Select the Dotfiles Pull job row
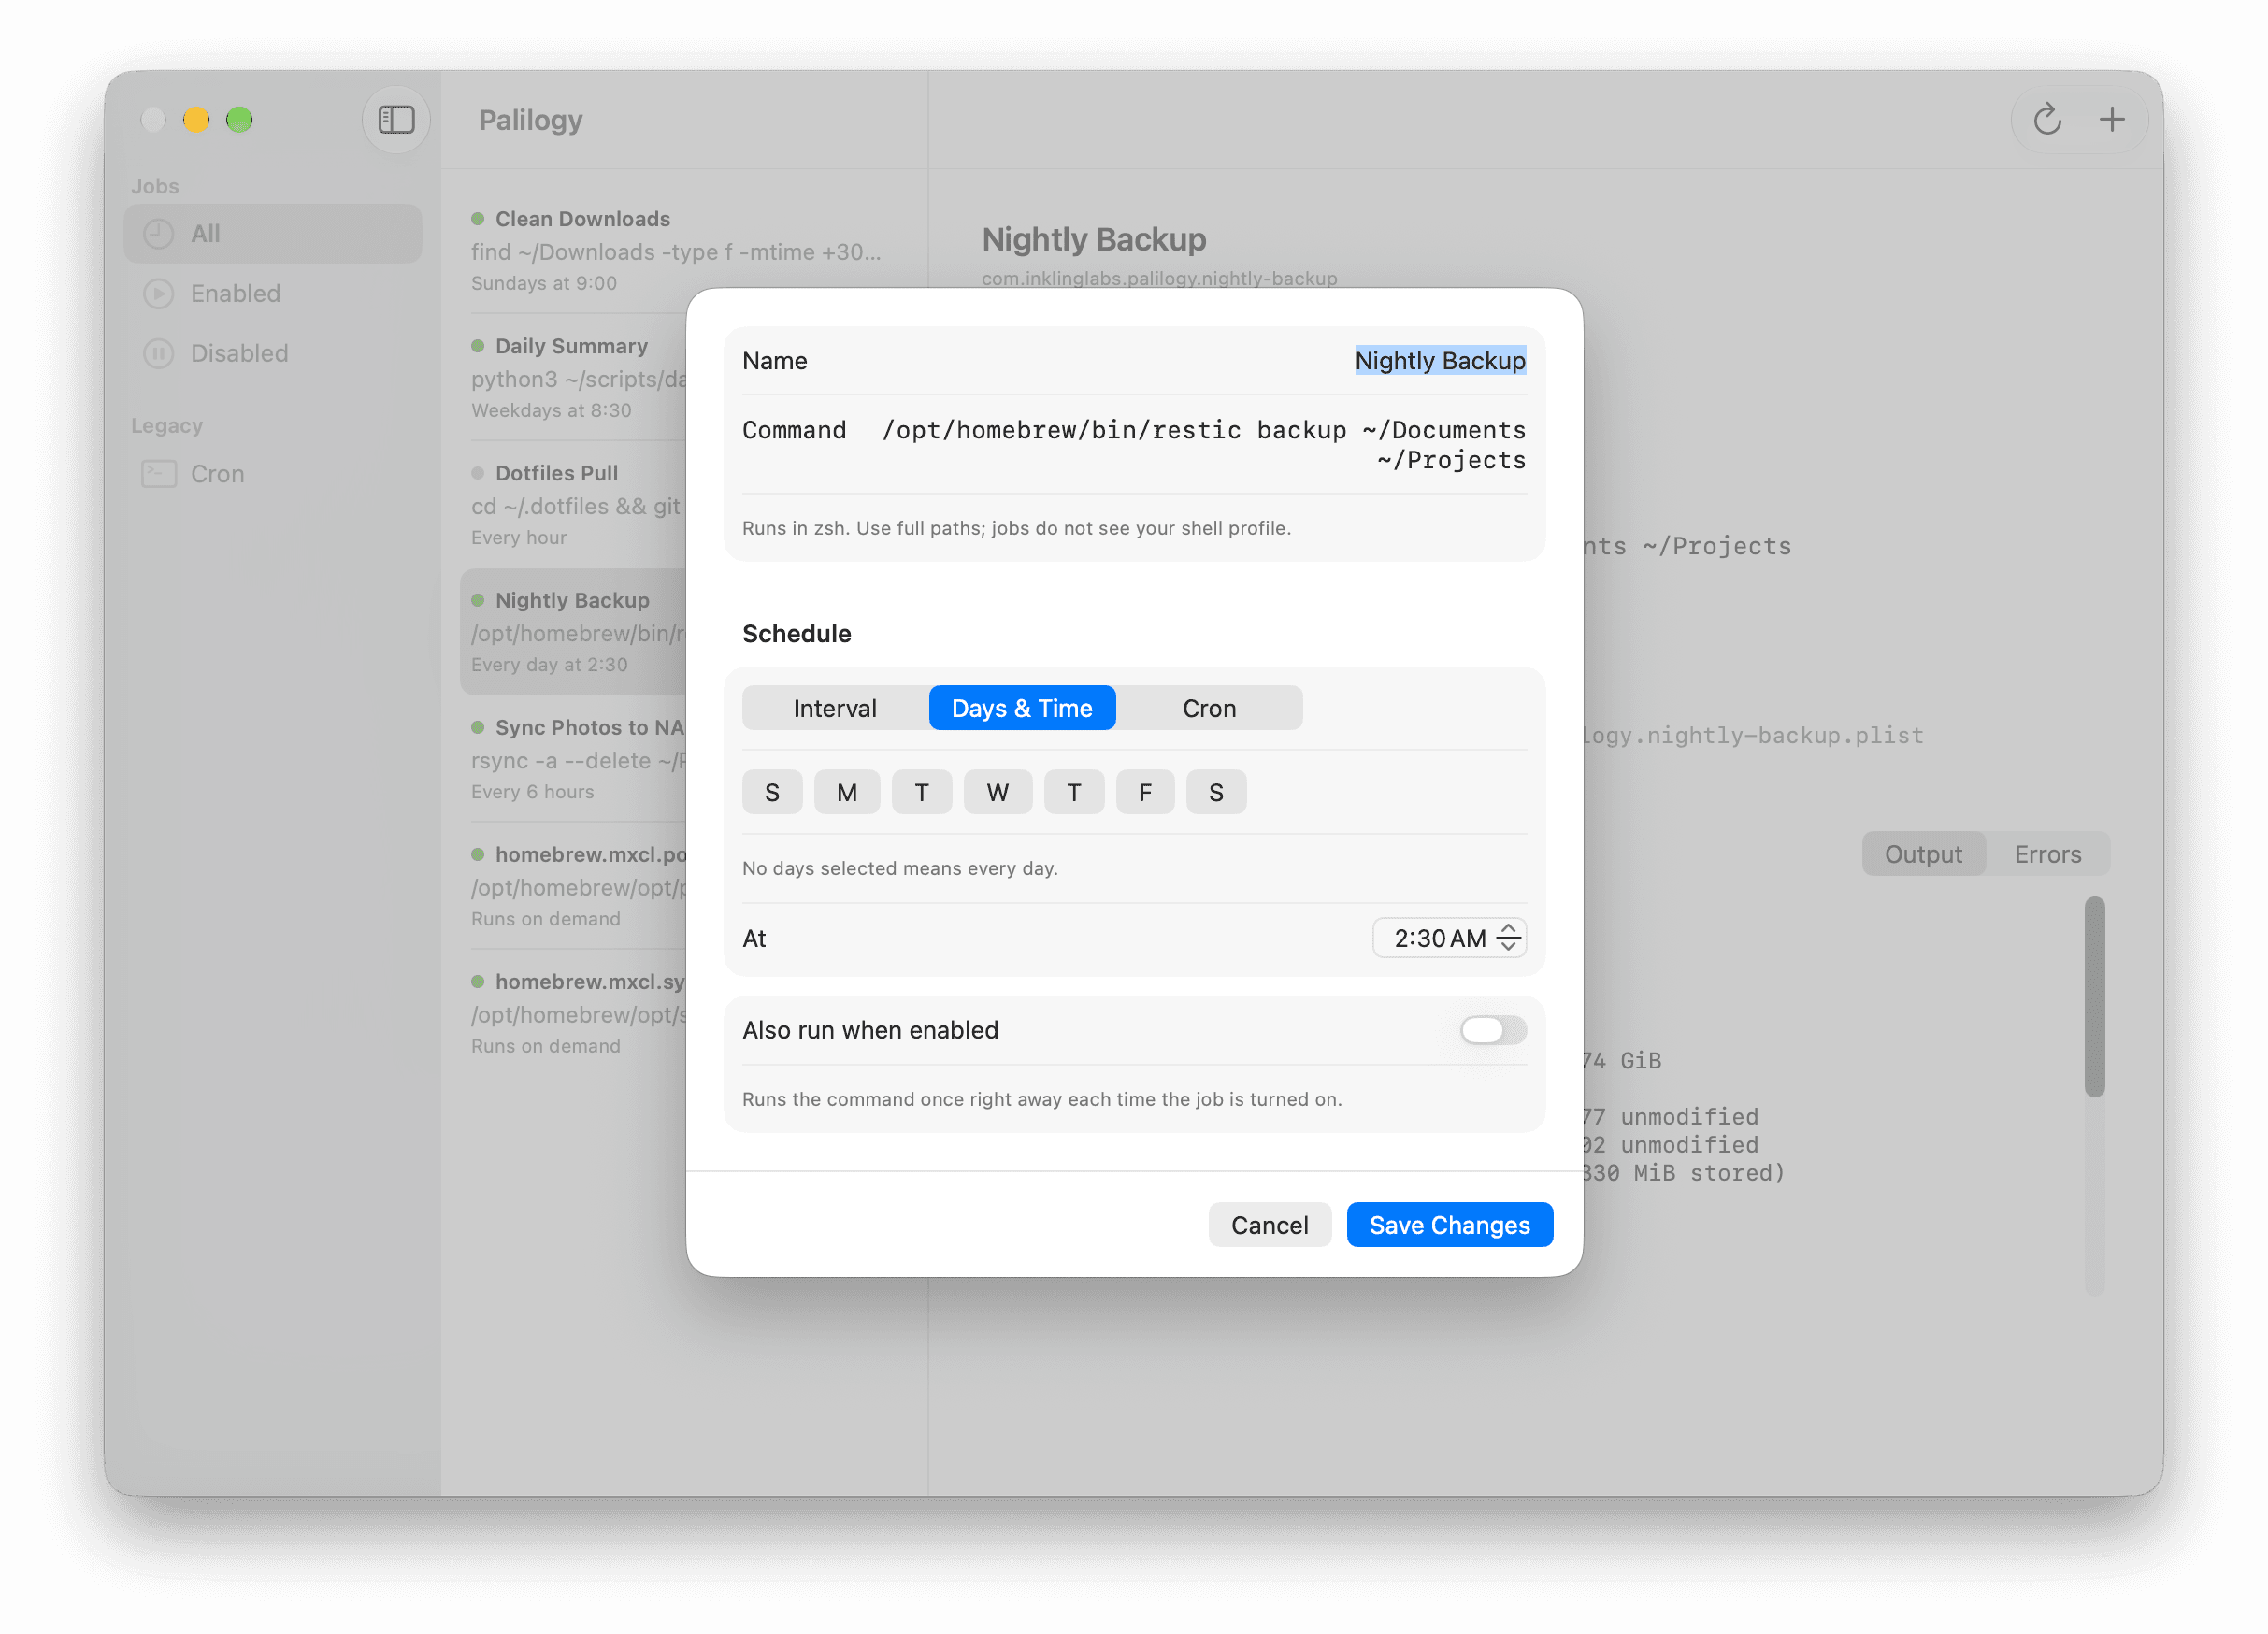Screen dimensions: 2268x1634 pos(575,504)
